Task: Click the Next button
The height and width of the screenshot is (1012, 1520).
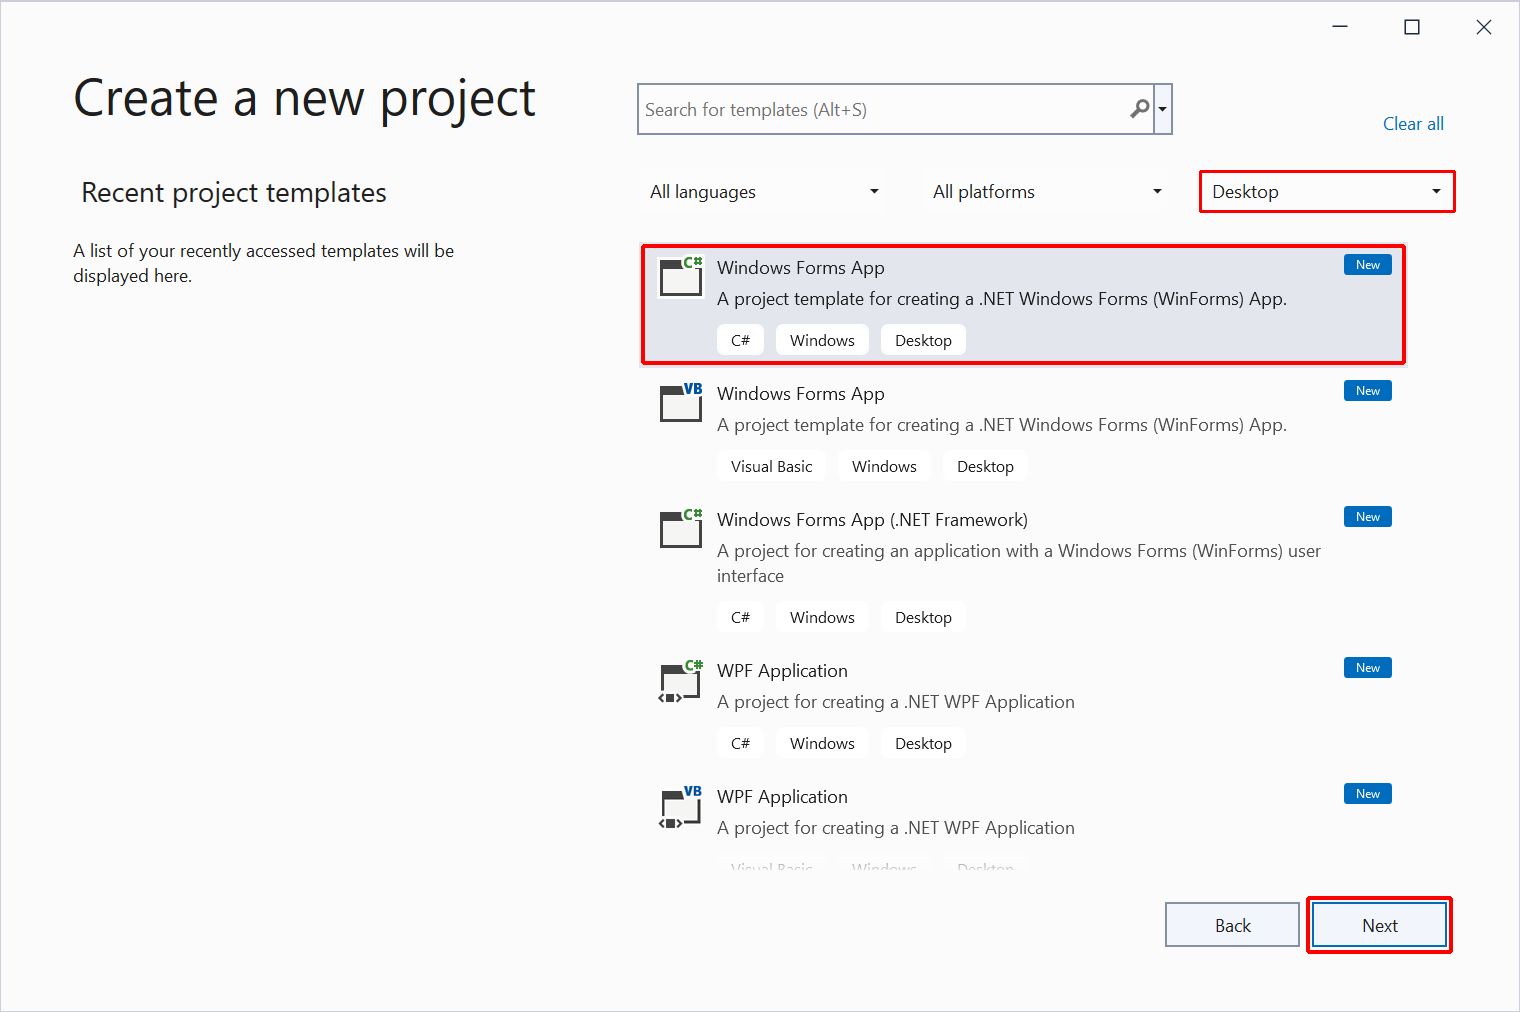Action: click(1379, 925)
